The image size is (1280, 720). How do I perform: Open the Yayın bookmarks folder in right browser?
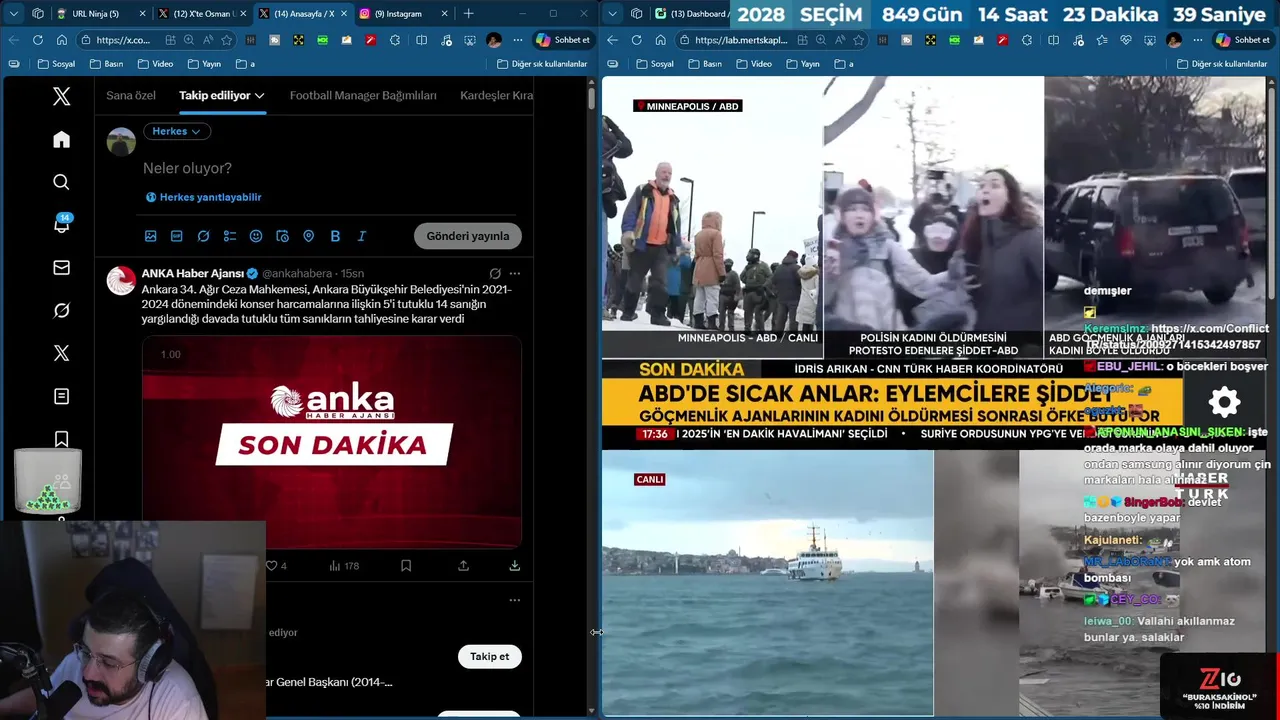point(803,64)
